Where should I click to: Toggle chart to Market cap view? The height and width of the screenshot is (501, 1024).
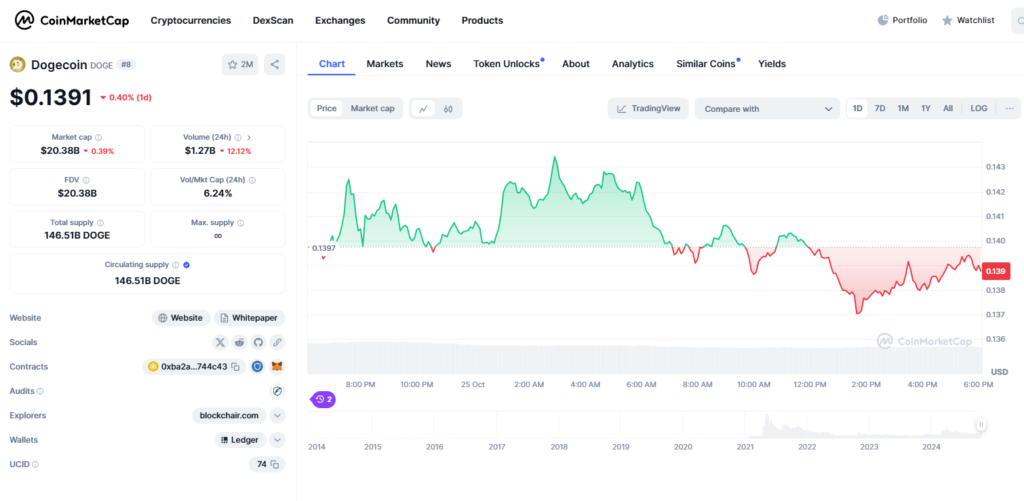(x=372, y=109)
